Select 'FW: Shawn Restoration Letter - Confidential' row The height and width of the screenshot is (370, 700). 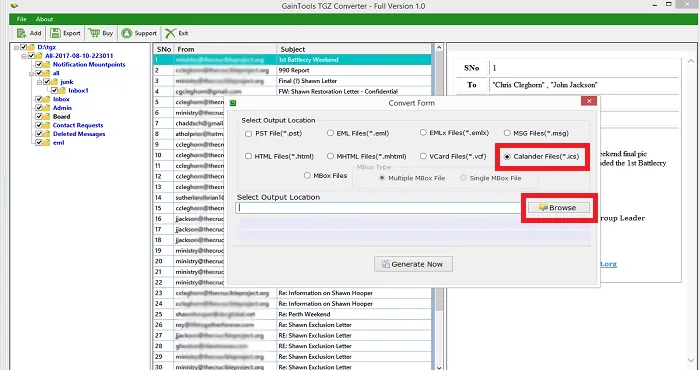pyautogui.click(x=293, y=91)
